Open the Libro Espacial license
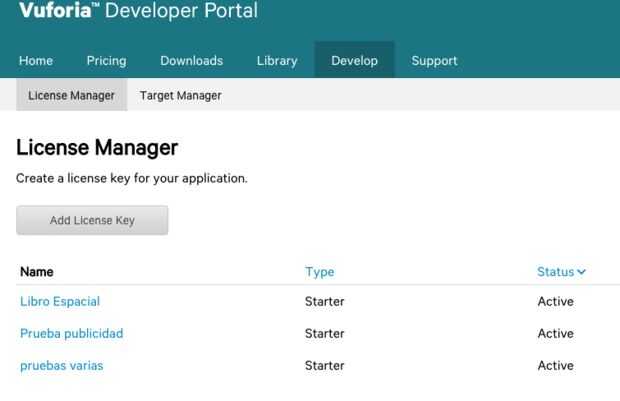The image size is (620, 401). (60, 301)
